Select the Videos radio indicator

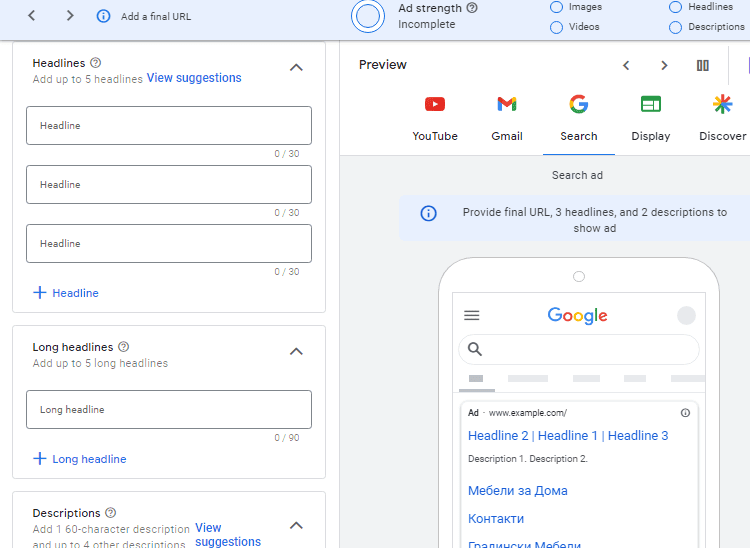click(556, 27)
